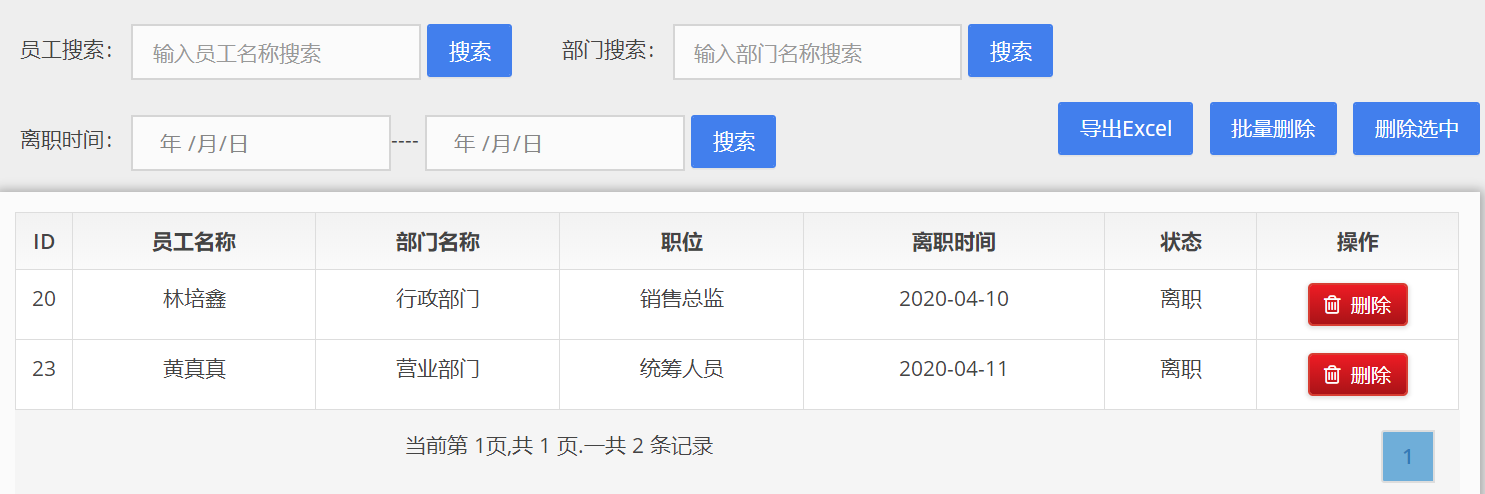Click the 离职时间 column header

[954, 241]
